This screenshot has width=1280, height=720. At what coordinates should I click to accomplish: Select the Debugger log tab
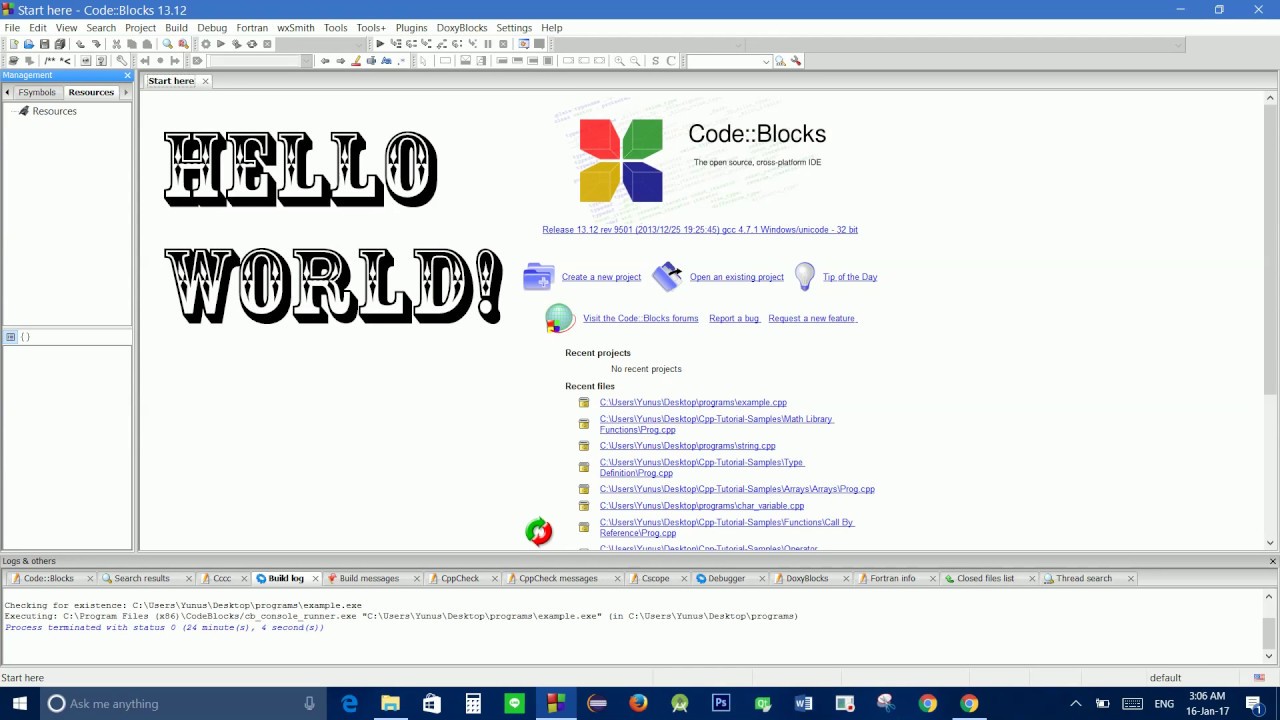[726, 578]
